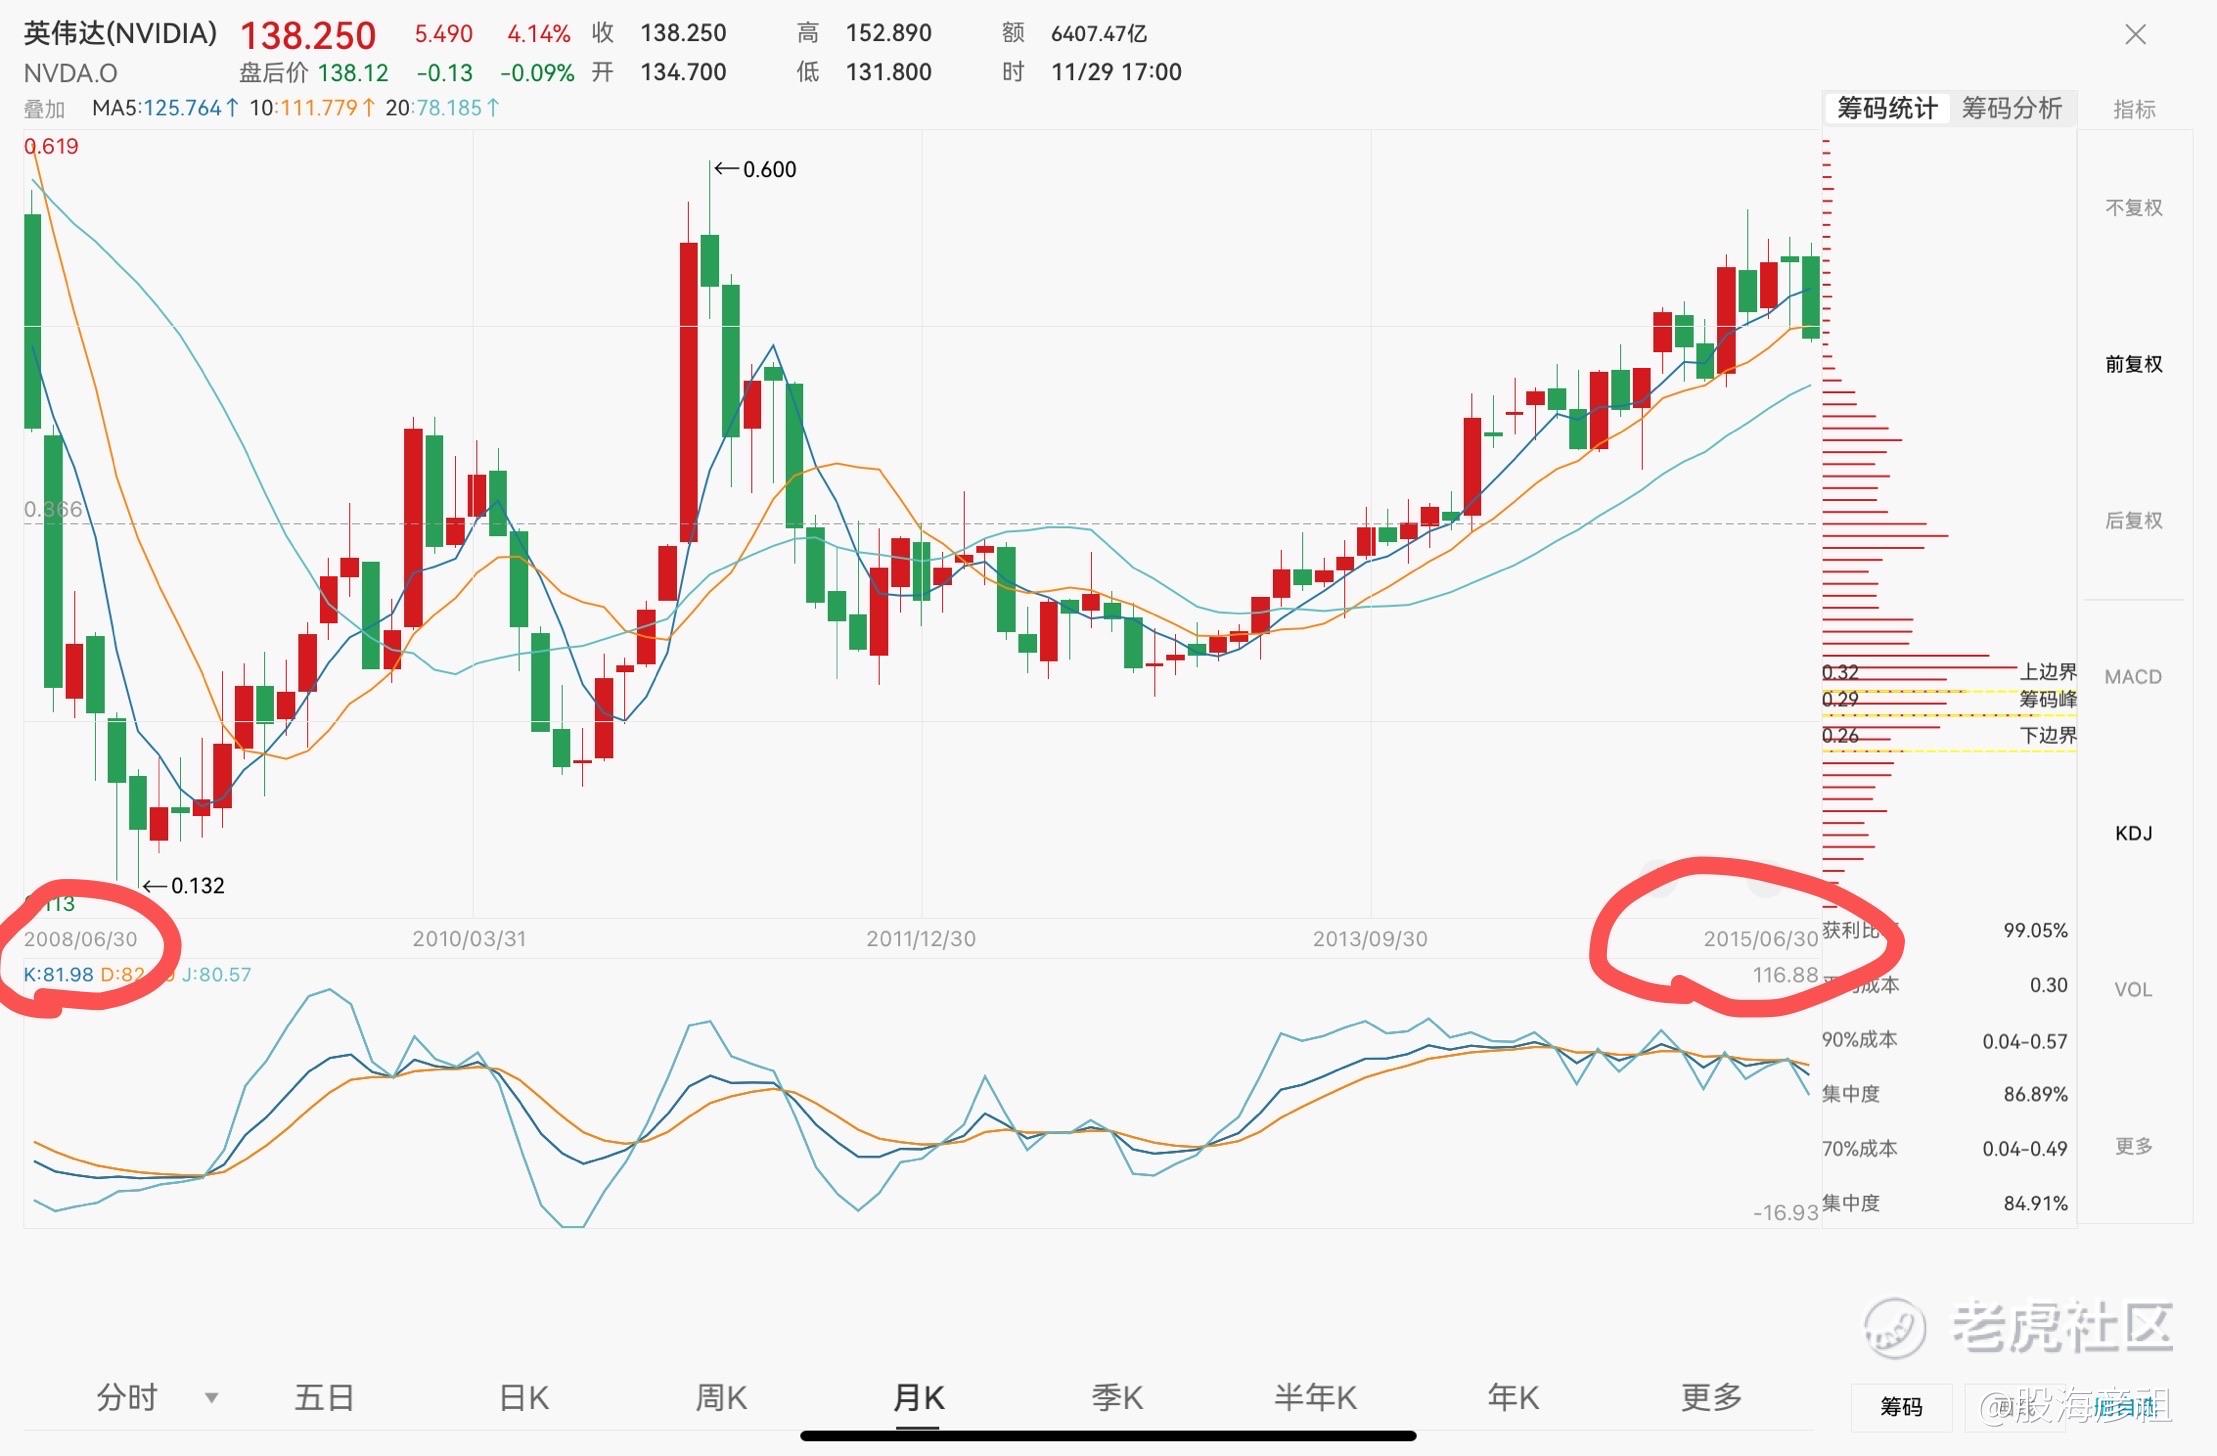Switch to 日K chart tab
2217x1456 pixels.
(x=524, y=1397)
